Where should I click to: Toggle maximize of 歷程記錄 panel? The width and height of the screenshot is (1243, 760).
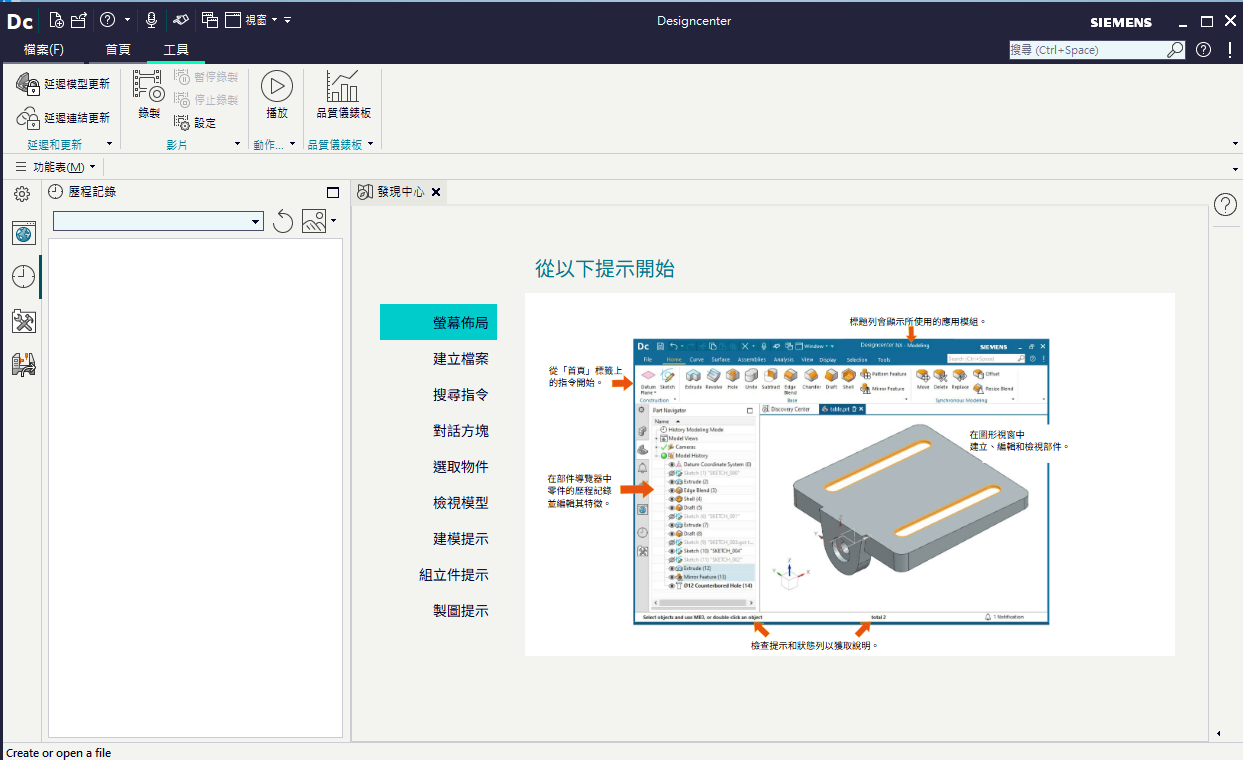pos(333,192)
